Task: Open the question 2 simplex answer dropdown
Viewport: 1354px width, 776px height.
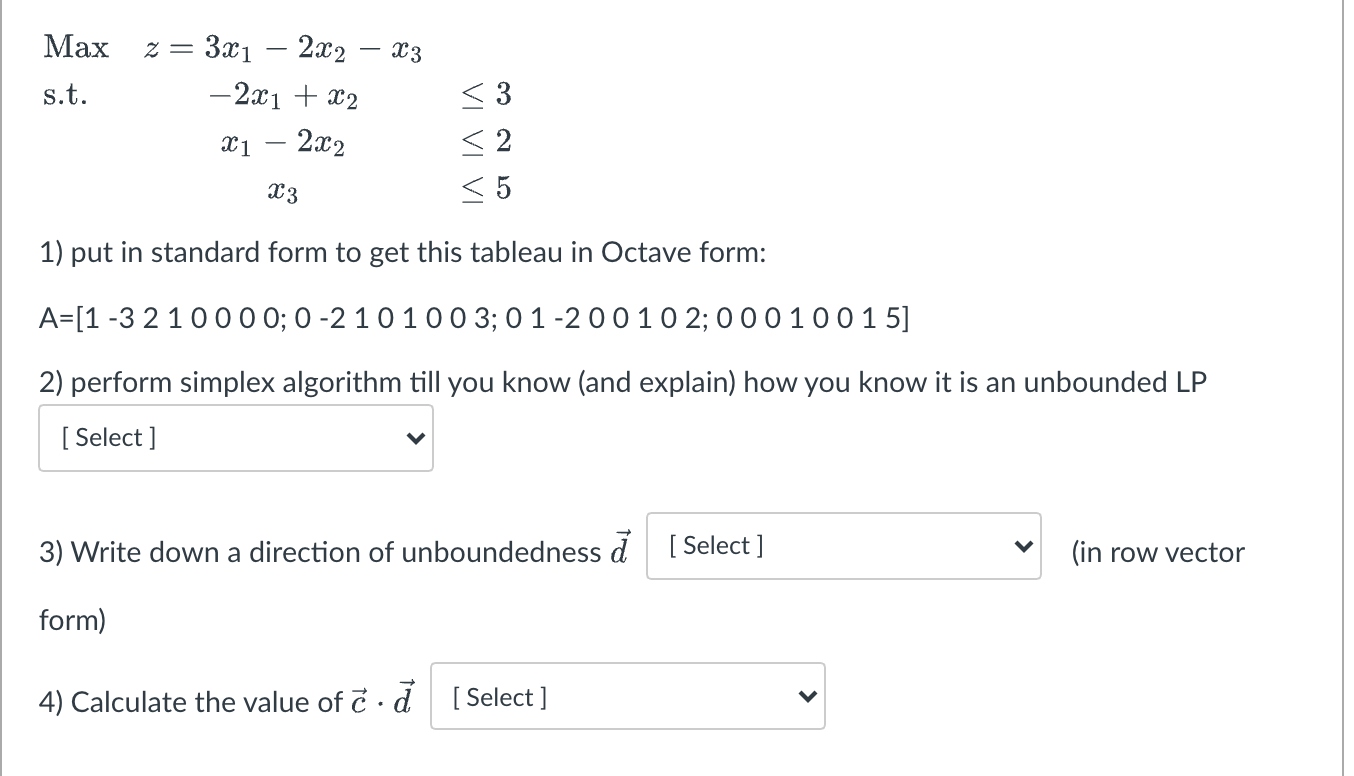Action: click(235, 437)
